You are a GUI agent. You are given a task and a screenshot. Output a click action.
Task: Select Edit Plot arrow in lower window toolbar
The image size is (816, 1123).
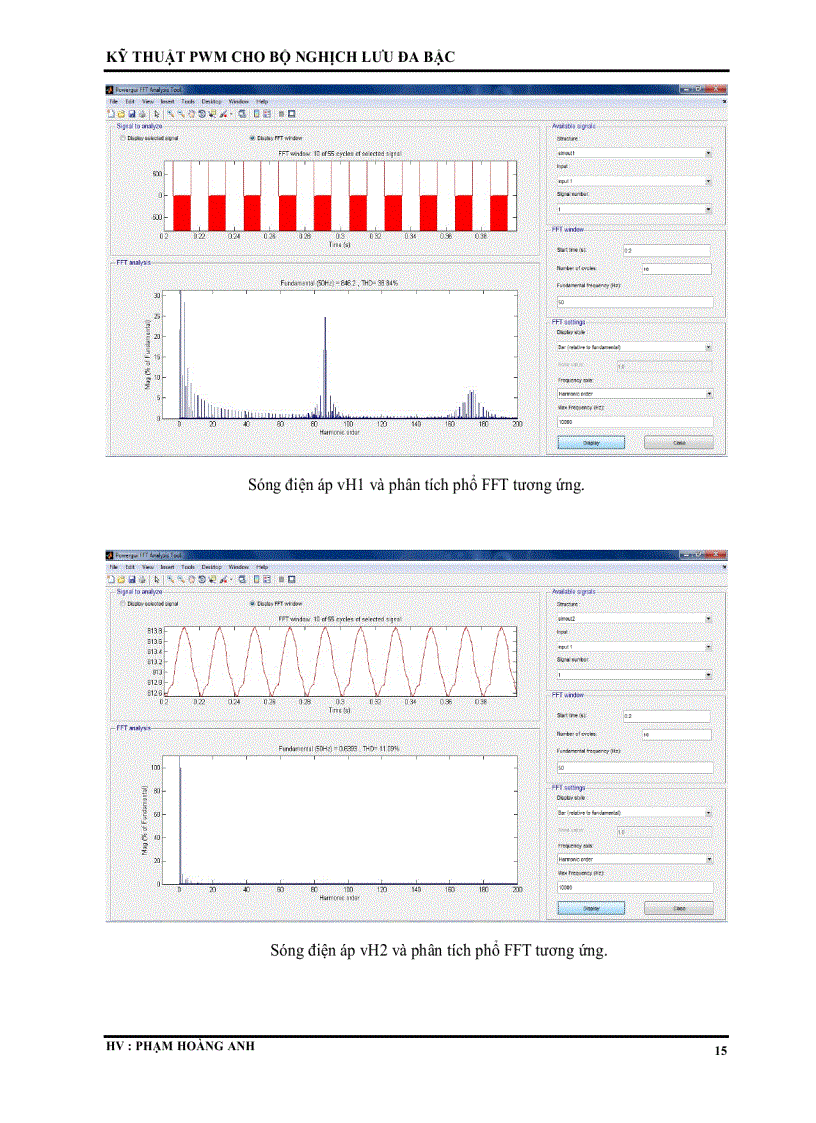coord(157,578)
